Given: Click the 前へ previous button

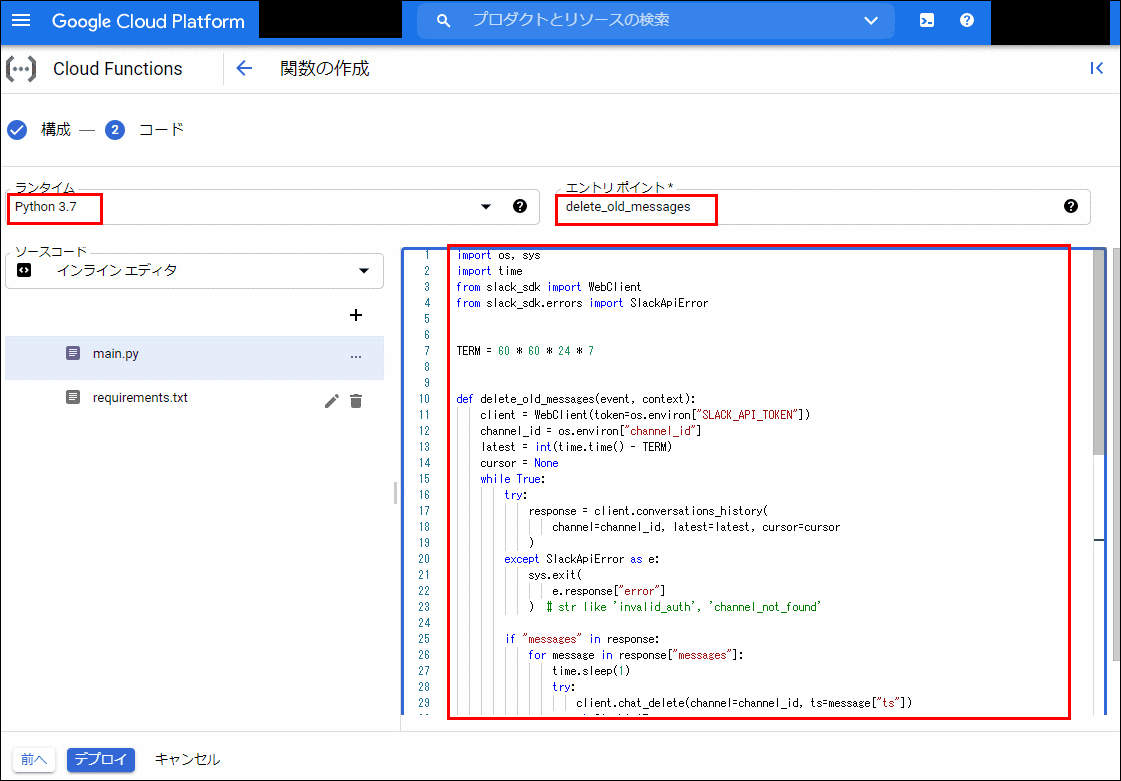Looking at the screenshot, I should [x=34, y=760].
